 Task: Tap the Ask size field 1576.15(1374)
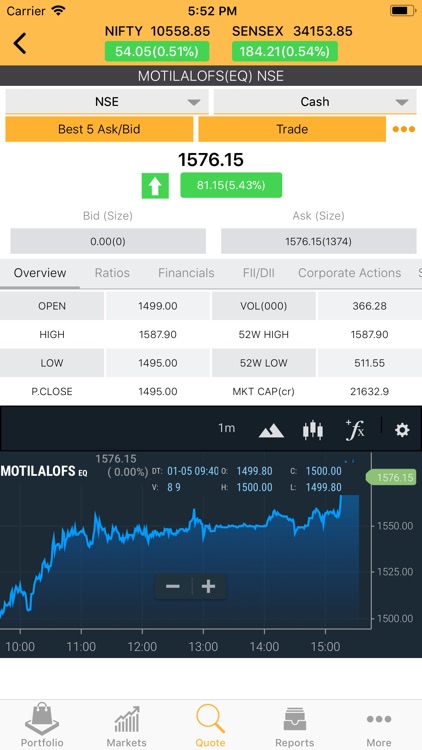pyautogui.click(x=319, y=241)
